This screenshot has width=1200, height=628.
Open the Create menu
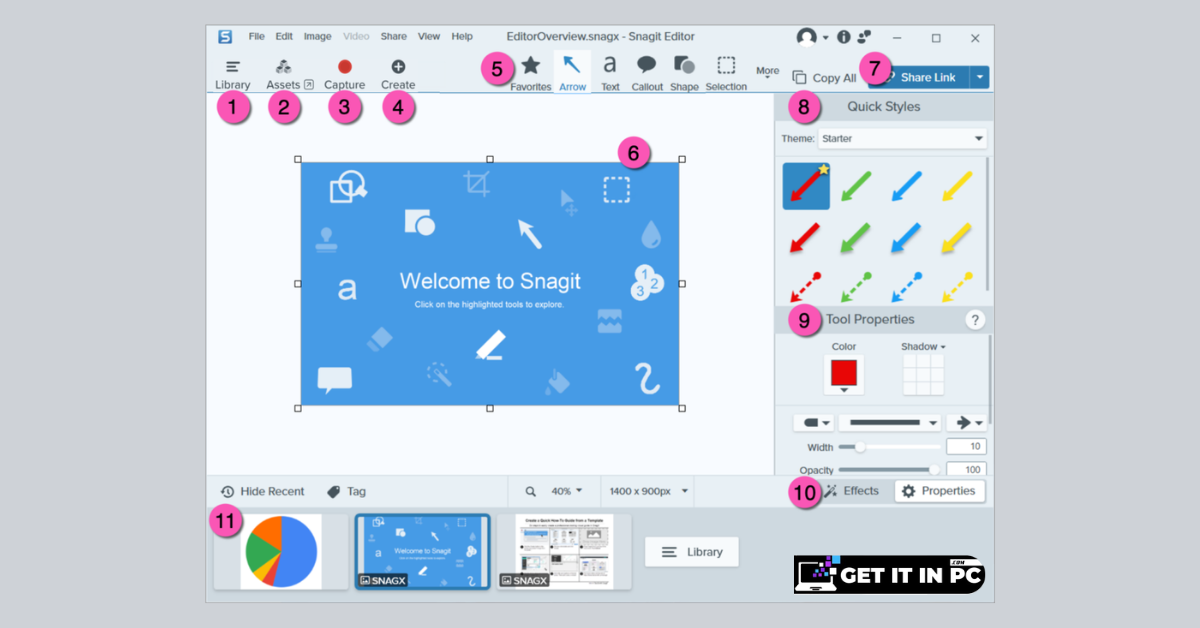[398, 75]
